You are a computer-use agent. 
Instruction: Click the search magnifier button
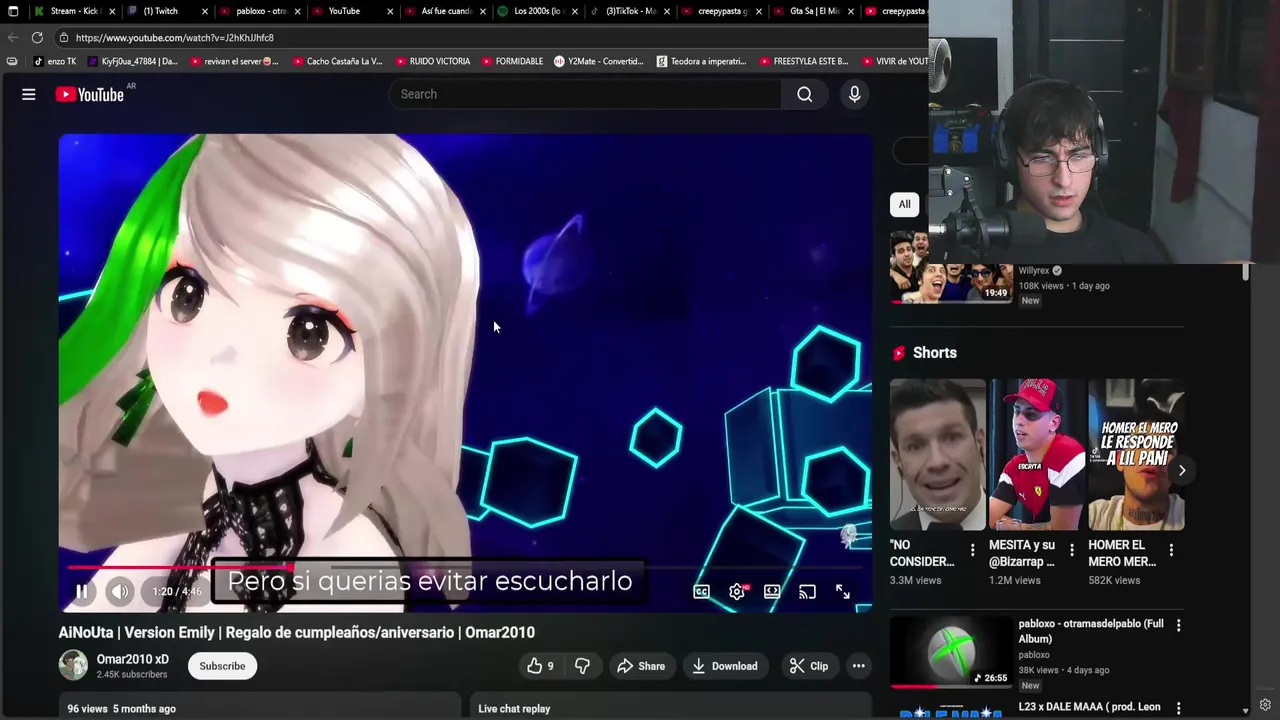pyautogui.click(x=805, y=94)
